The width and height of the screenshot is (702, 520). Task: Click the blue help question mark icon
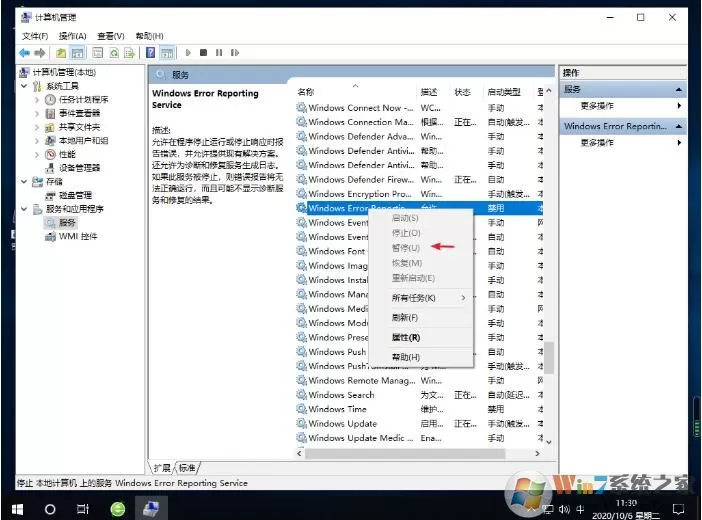pyautogui.click(x=151, y=53)
